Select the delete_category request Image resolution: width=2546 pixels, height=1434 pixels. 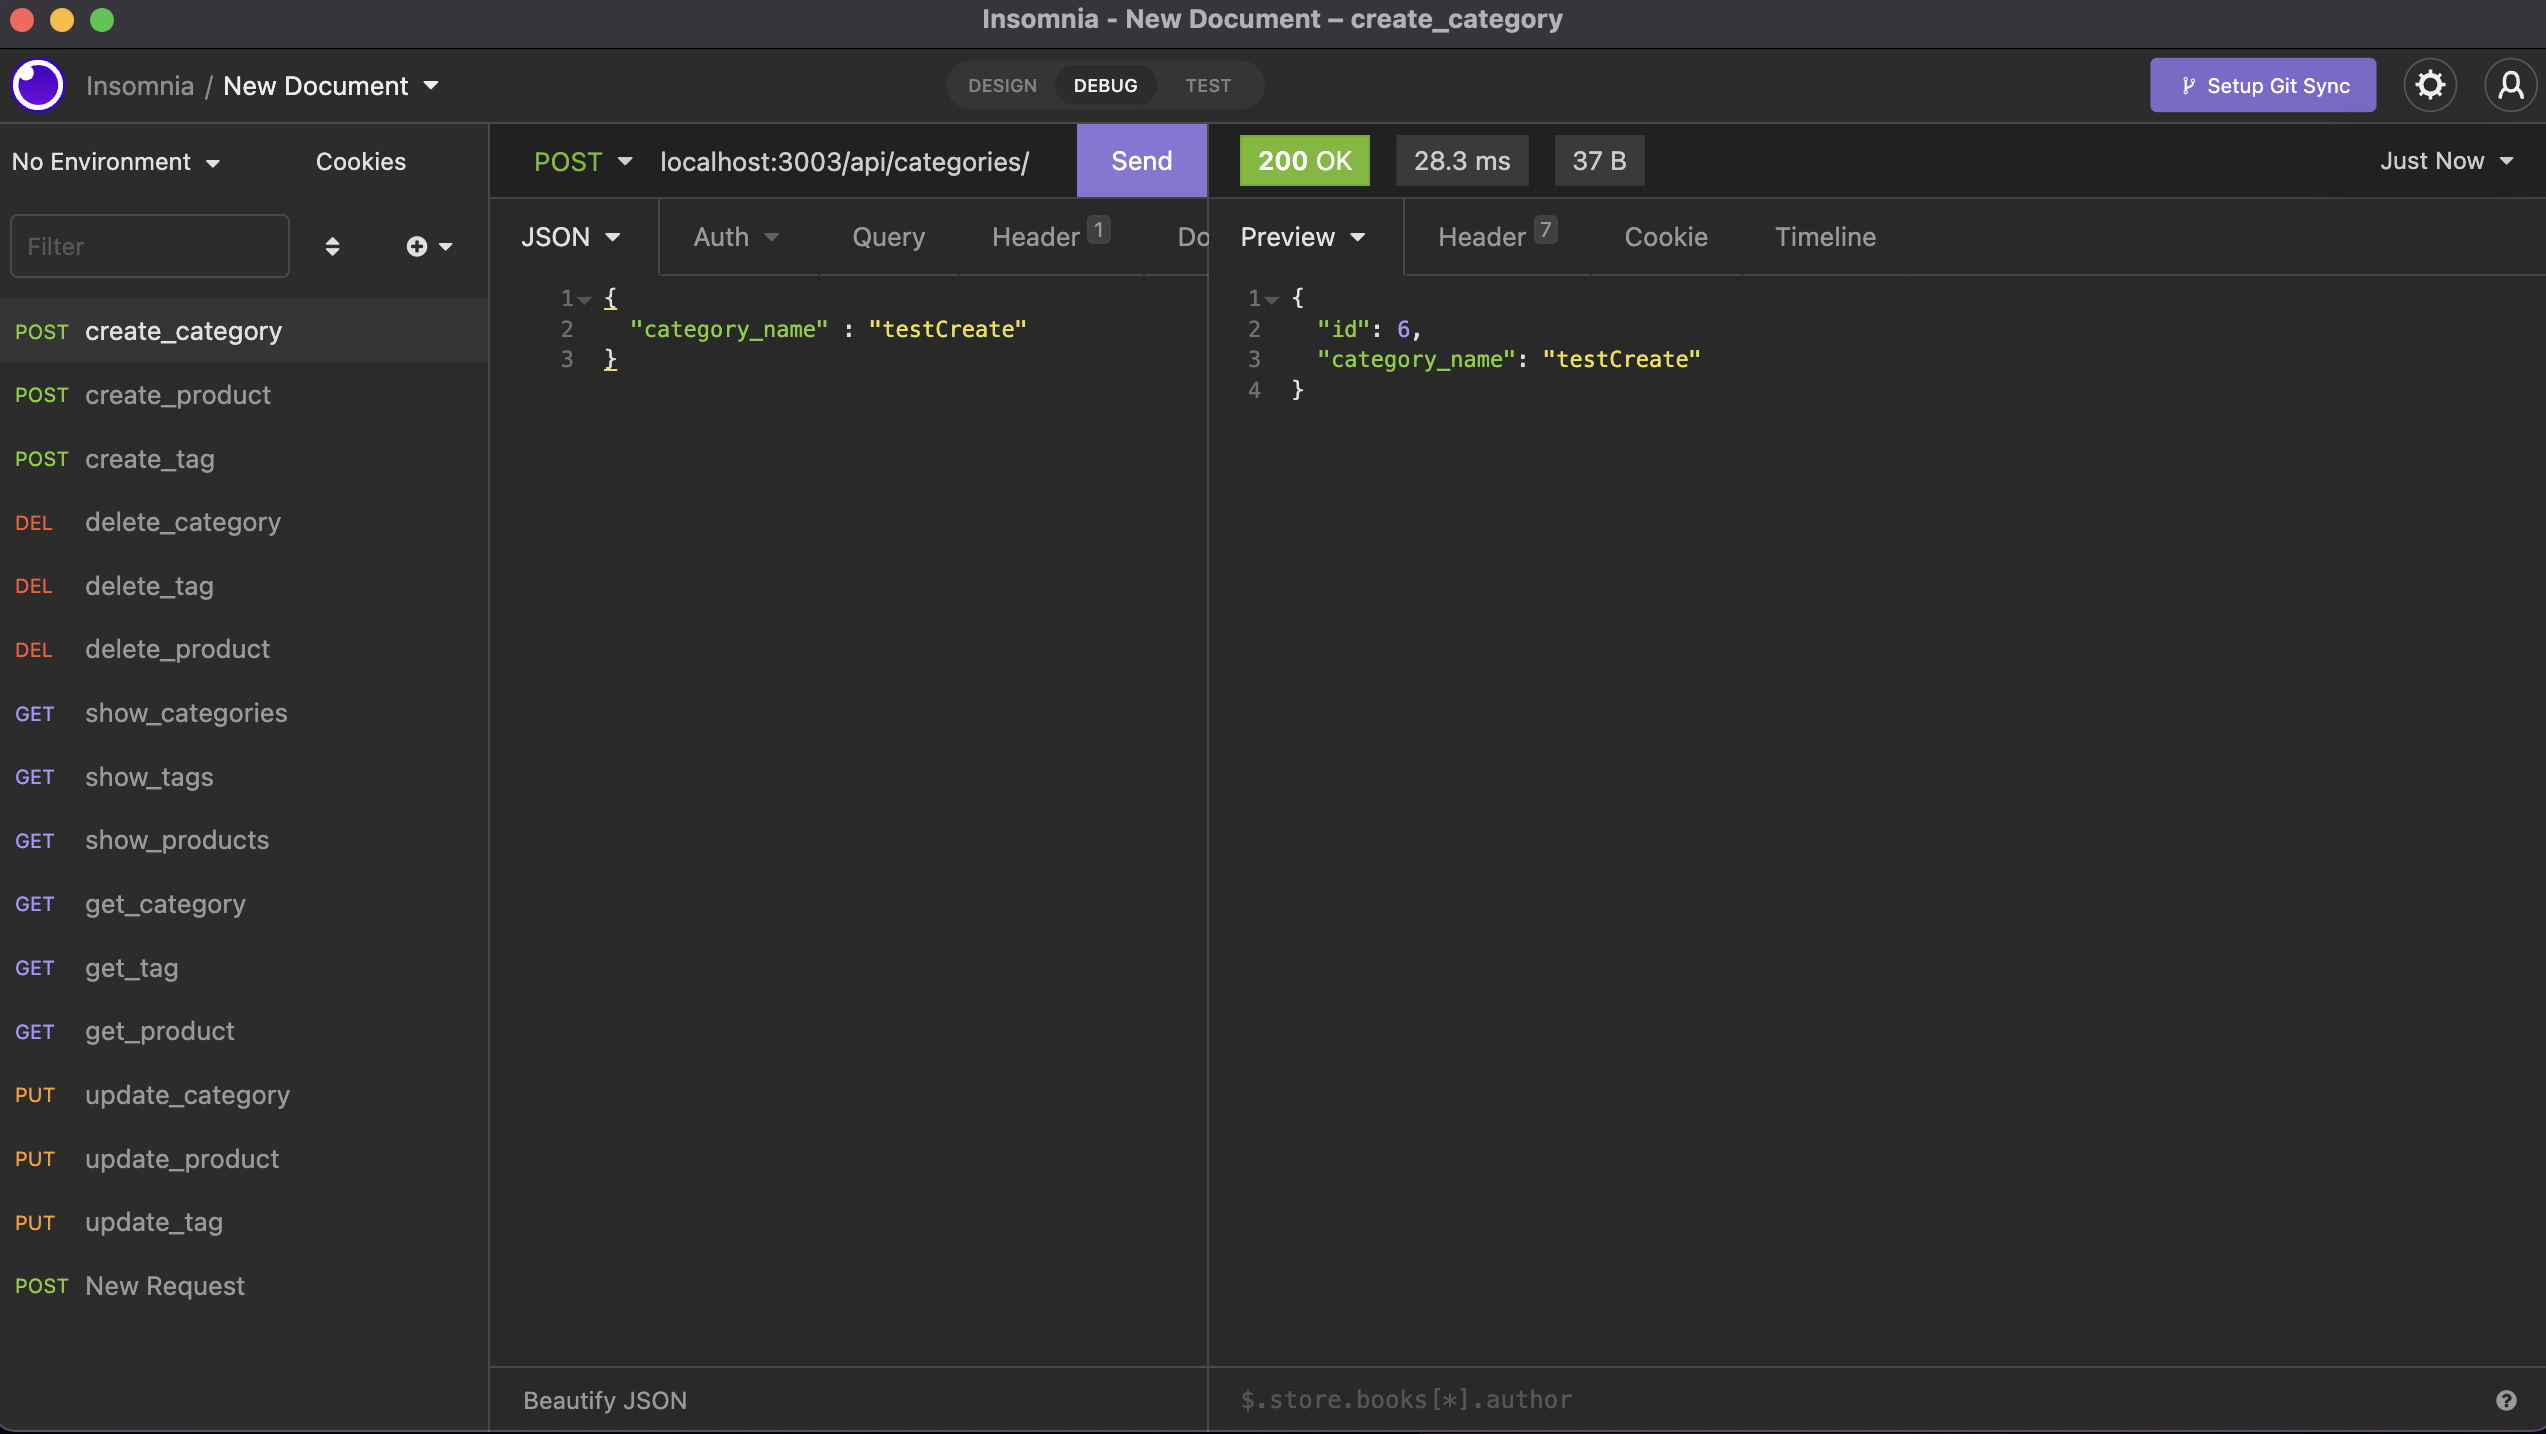[244, 522]
